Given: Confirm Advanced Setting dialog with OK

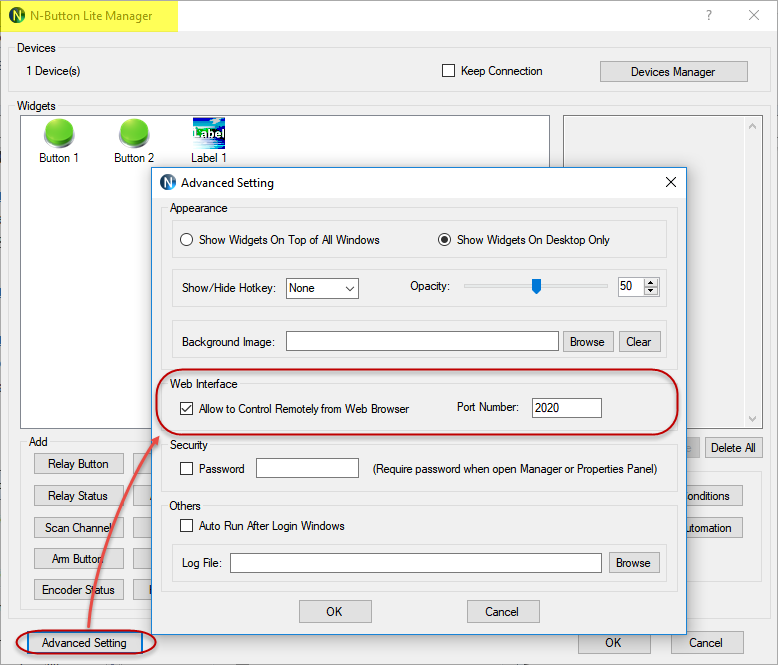Looking at the screenshot, I should 335,611.
